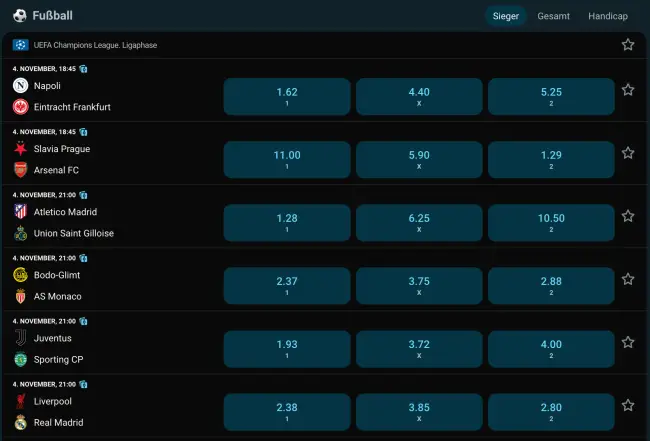Screen dimensions: 650x441
Task: Bet on Arsenal FC win at 1.29
Action: coord(551,160)
